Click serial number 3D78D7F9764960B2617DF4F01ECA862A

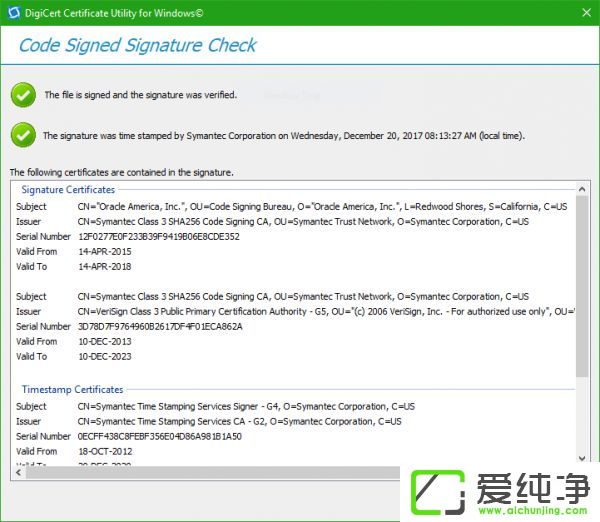(159, 327)
